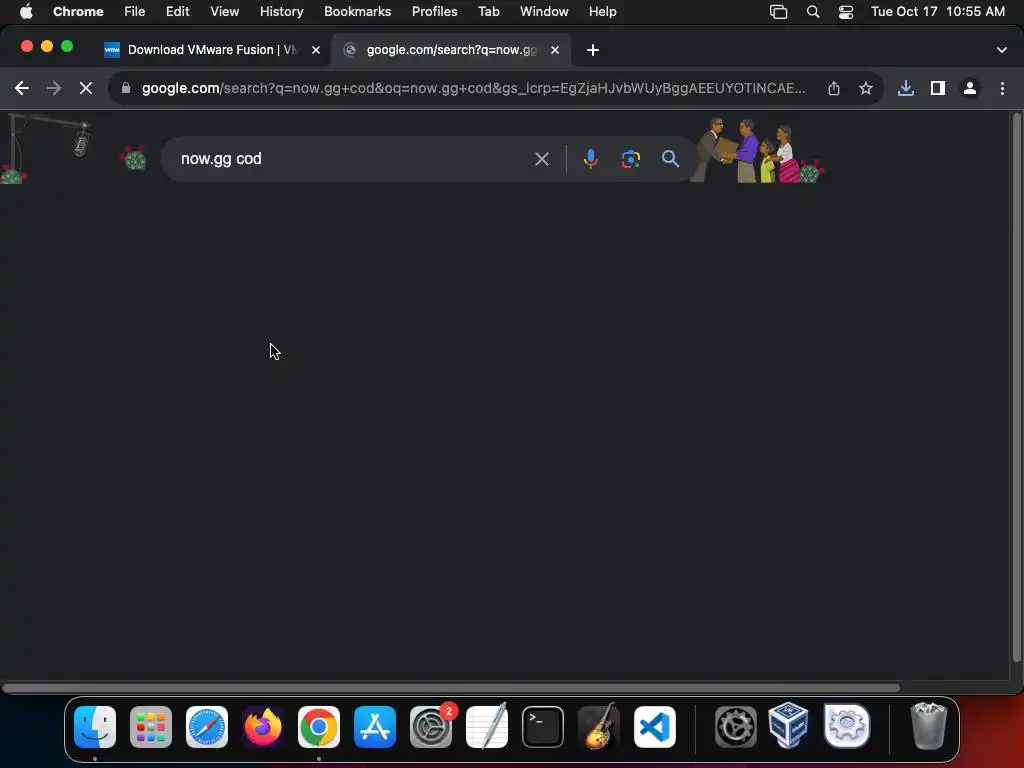Image resolution: width=1024 pixels, height=768 pixels.
Task: Open the Help menu
Action: [x=602, y=12]
